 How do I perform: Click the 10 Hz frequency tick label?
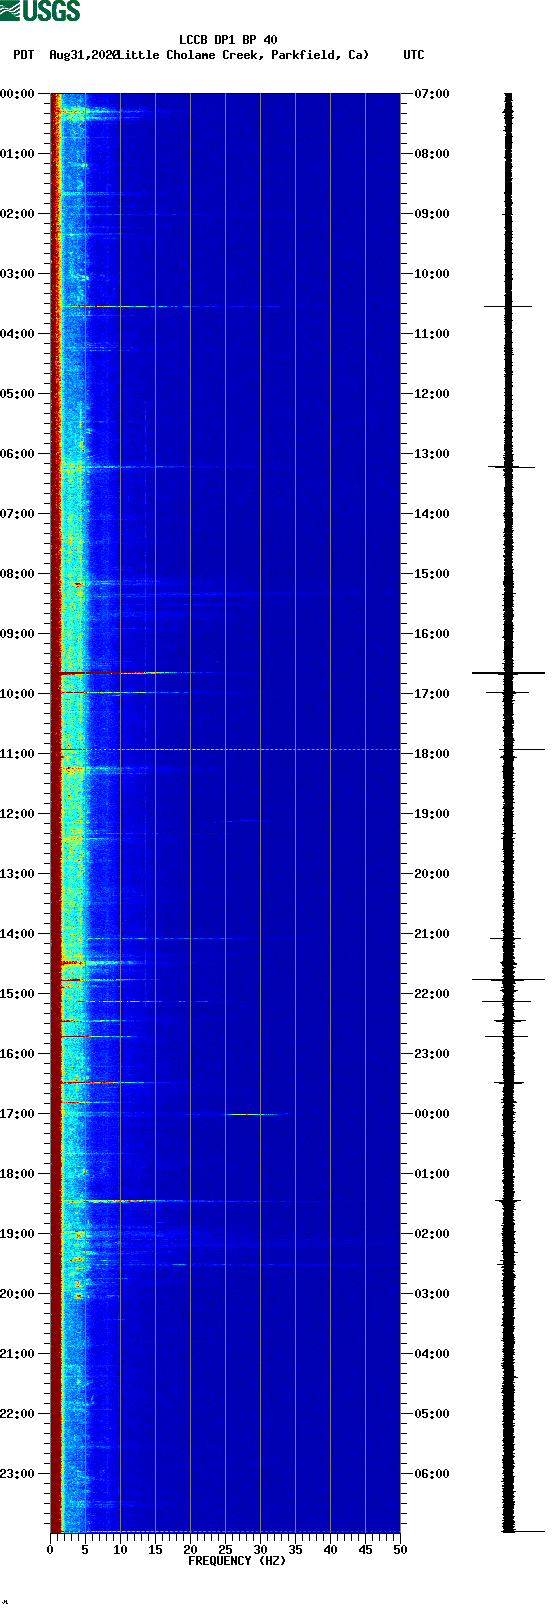120,1550
